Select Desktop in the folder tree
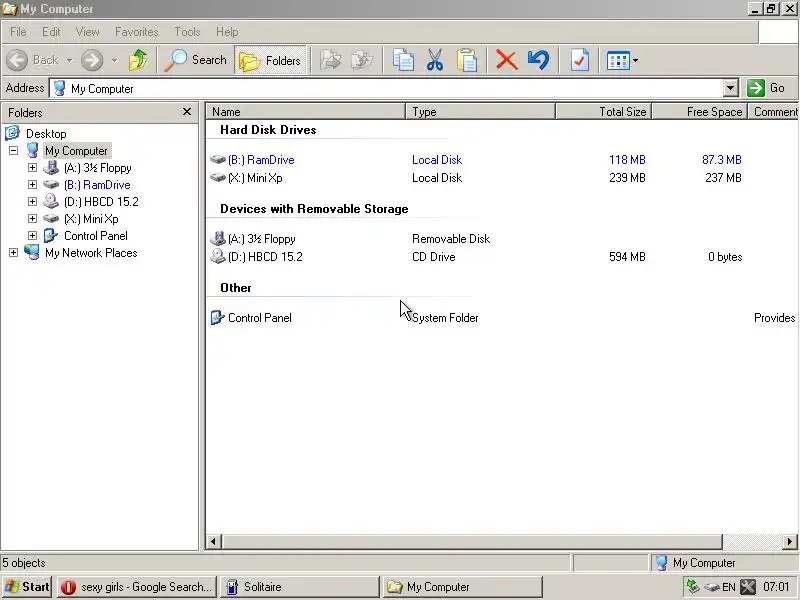Screen dimensions: 800x600 click(46, 134)
